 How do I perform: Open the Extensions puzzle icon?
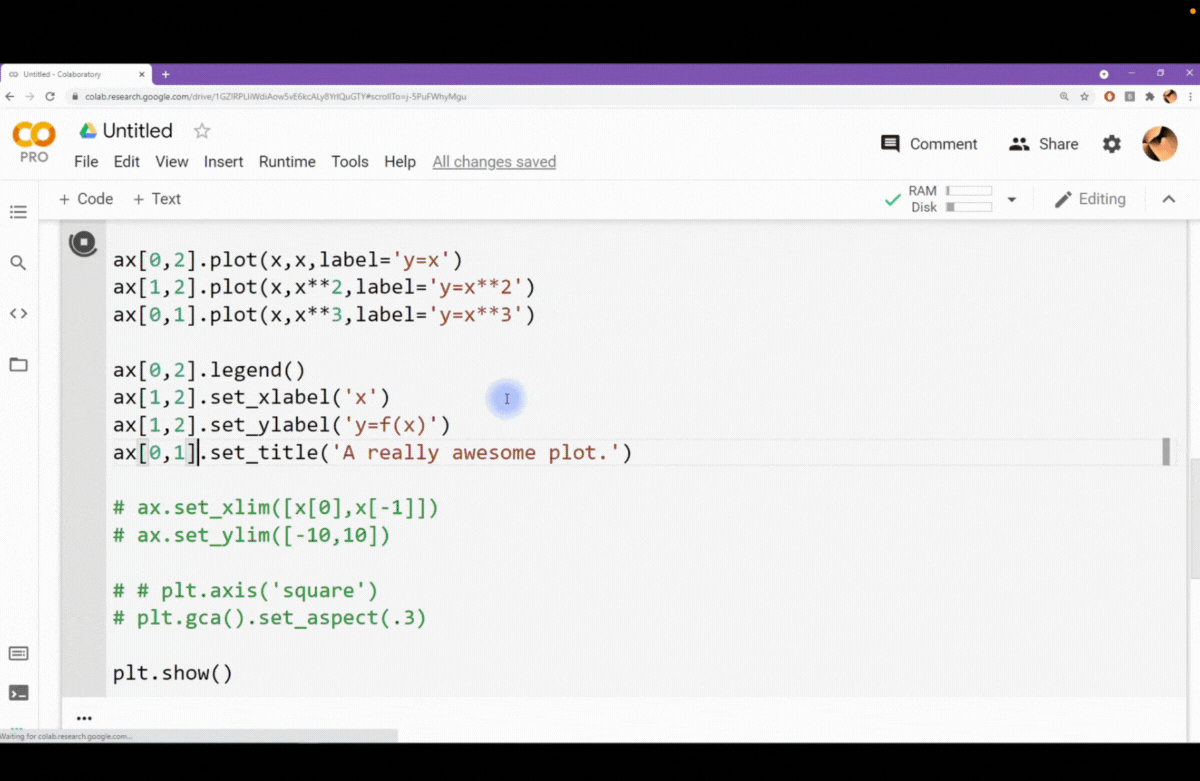coord(1150,97)
